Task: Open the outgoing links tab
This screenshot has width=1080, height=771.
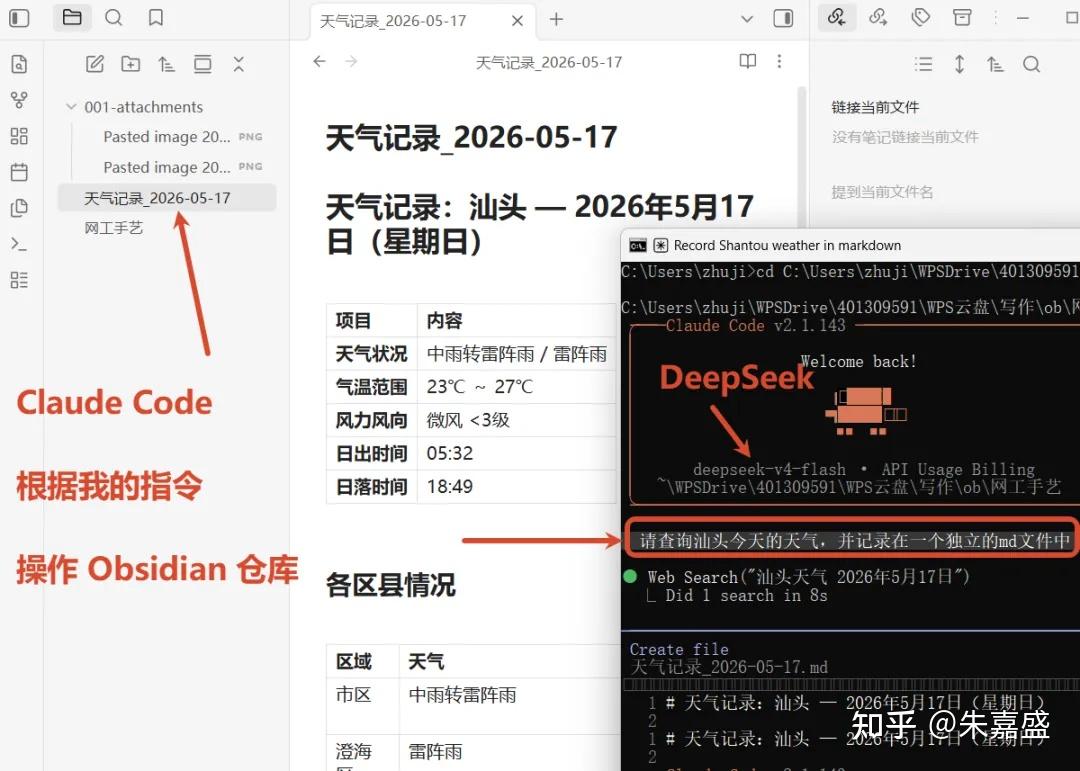Action: (x=878, y=17)
